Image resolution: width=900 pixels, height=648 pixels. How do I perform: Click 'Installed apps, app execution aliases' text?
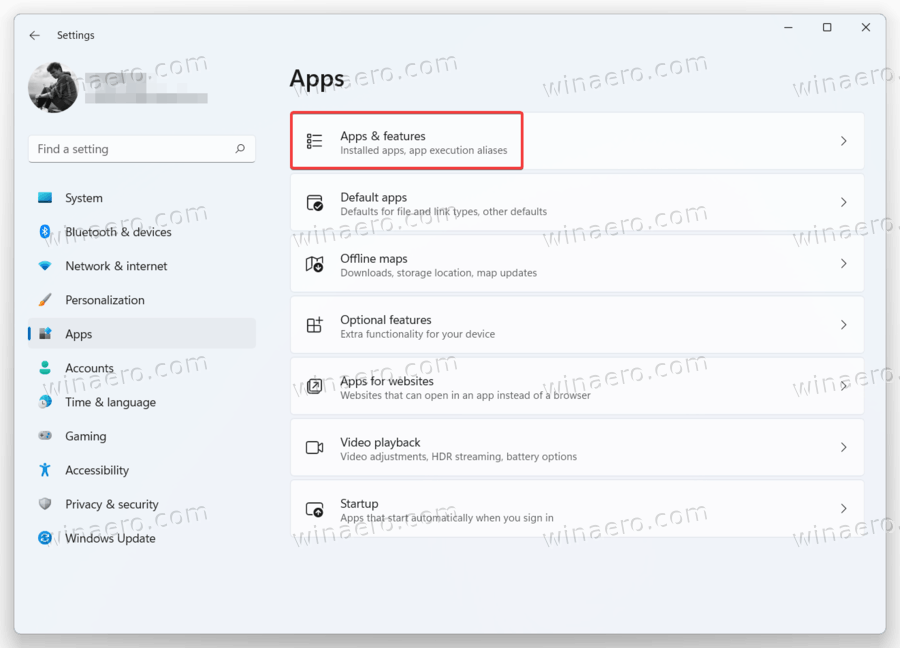pos(424,150)
